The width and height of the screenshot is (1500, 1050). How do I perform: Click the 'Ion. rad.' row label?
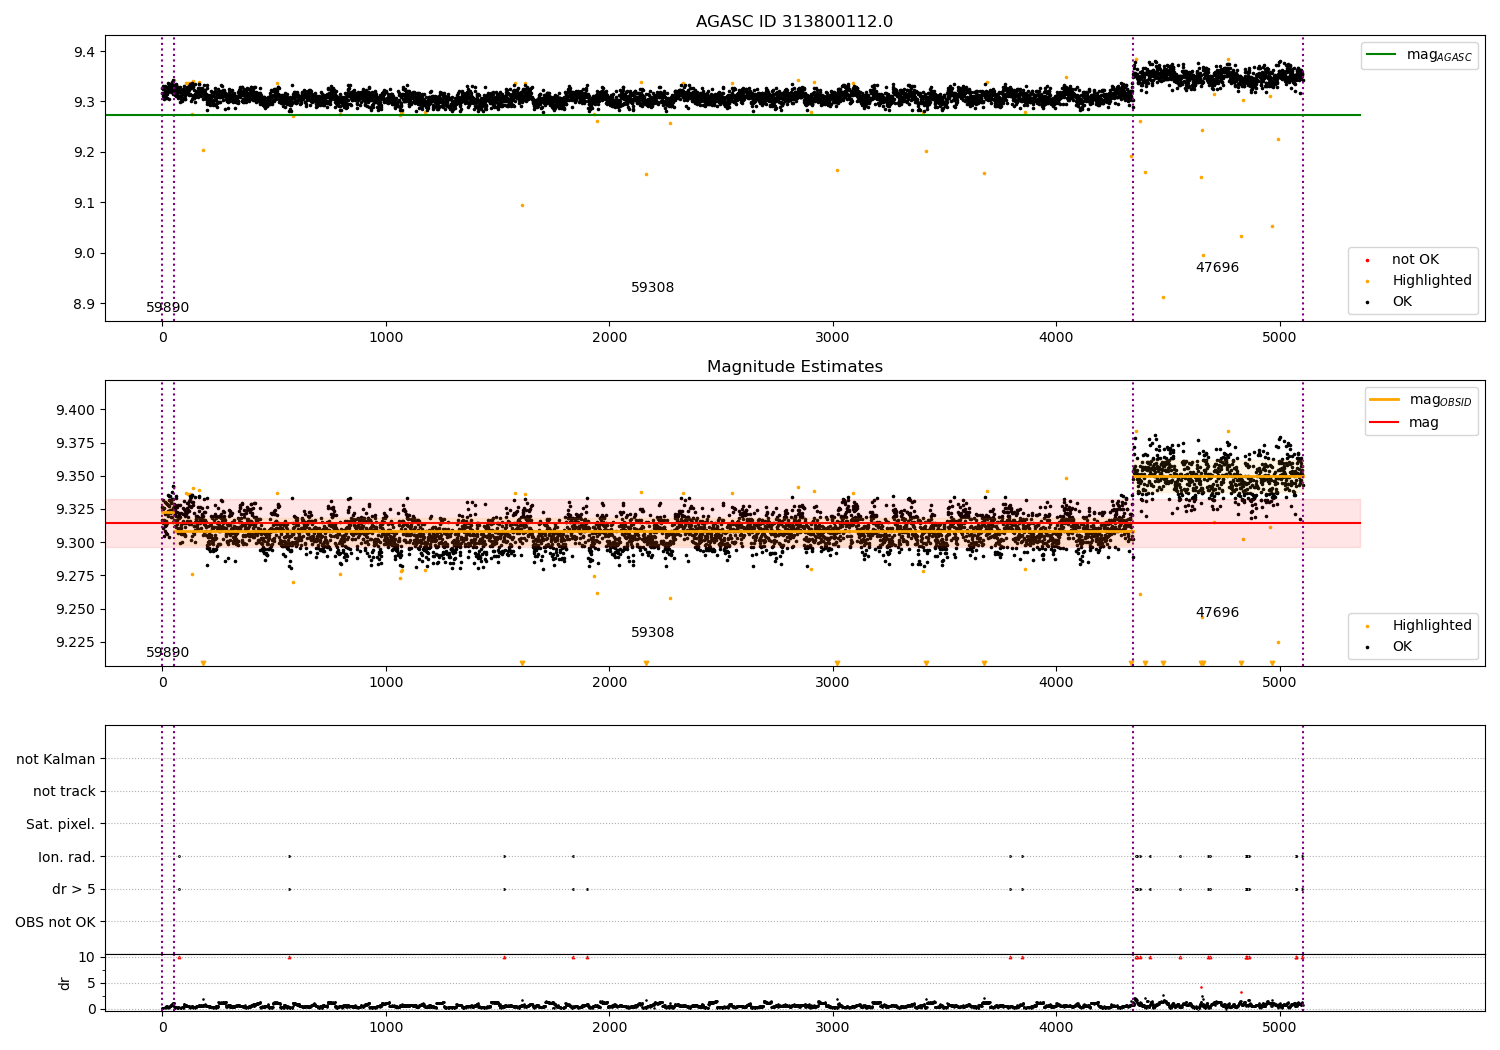click(x=67, y=857)
